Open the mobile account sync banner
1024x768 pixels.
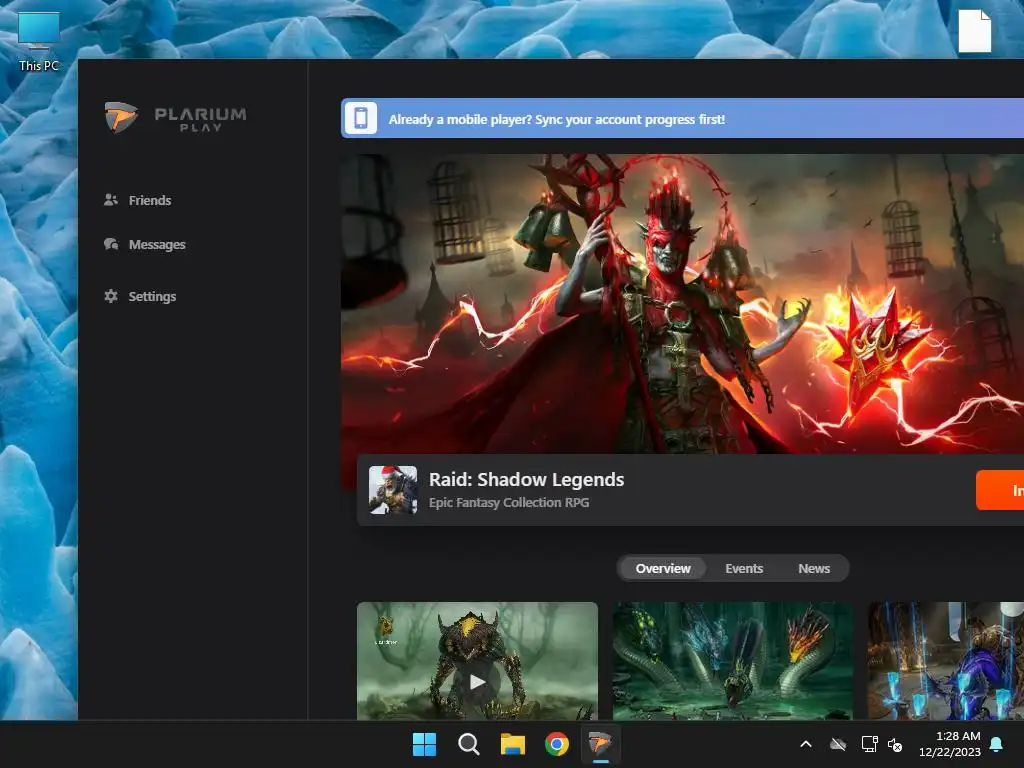682,118
